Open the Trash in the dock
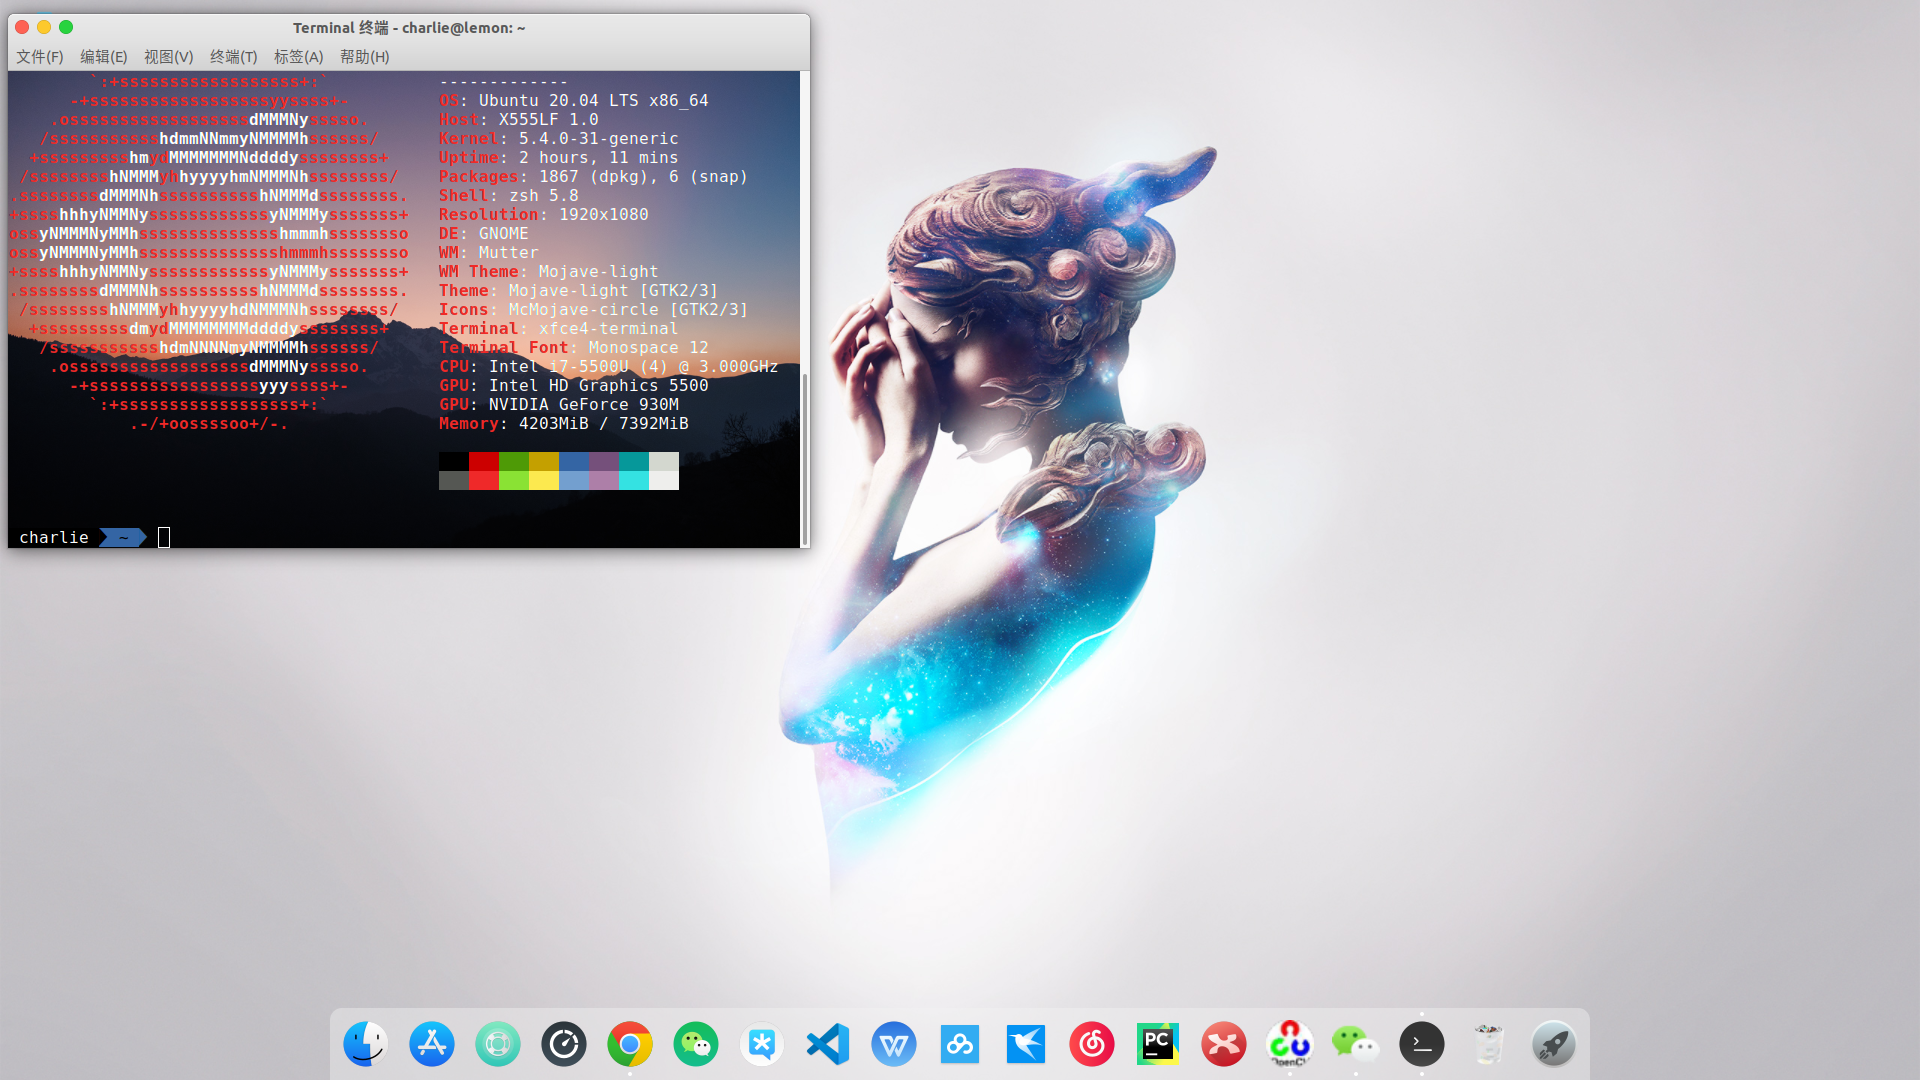1920x1080 pixels. point(1489,1044)
